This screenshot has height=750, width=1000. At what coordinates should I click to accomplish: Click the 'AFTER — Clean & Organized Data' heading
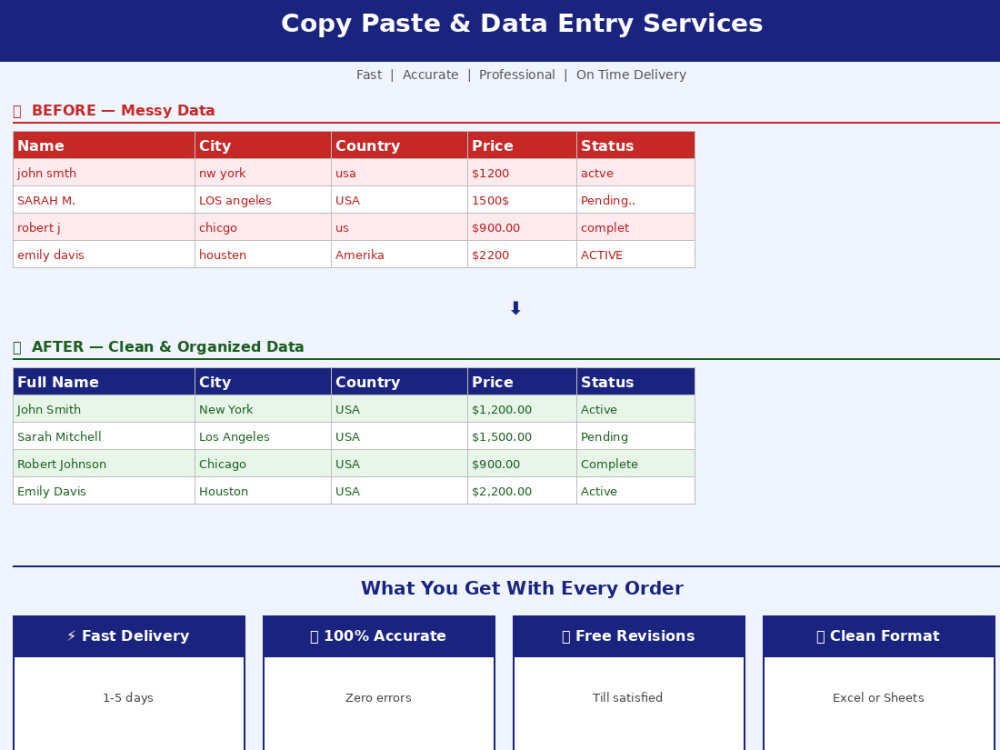click(x=168, y=347)
